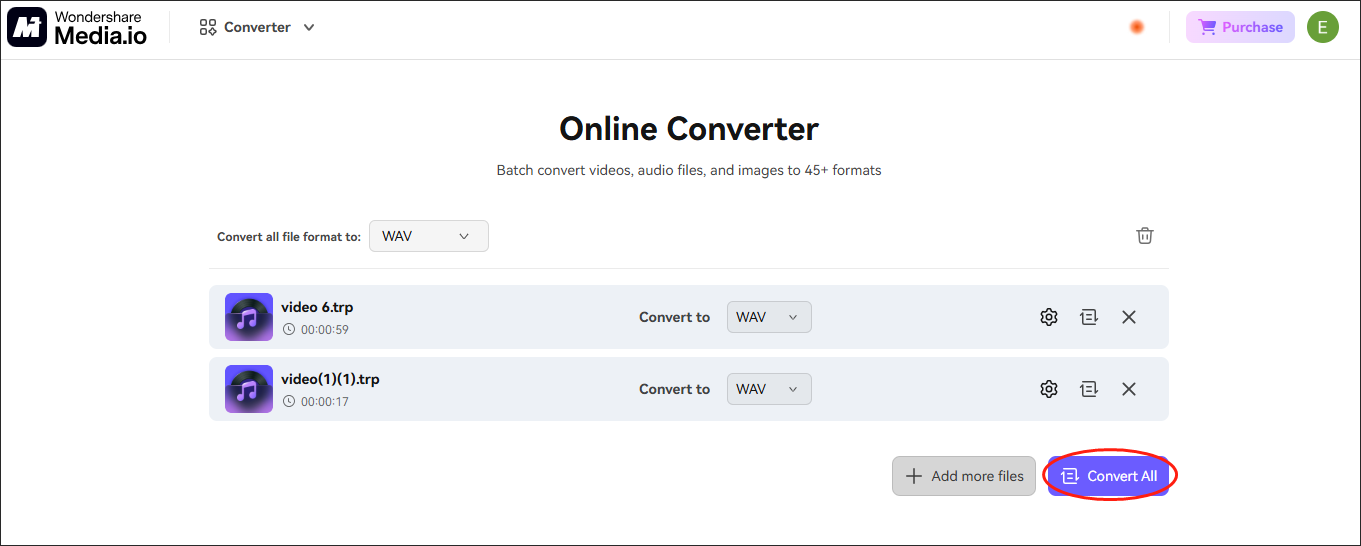Open settings gear for video(1)(1).trp
1361x546 pixels.
coord(1049,389)
